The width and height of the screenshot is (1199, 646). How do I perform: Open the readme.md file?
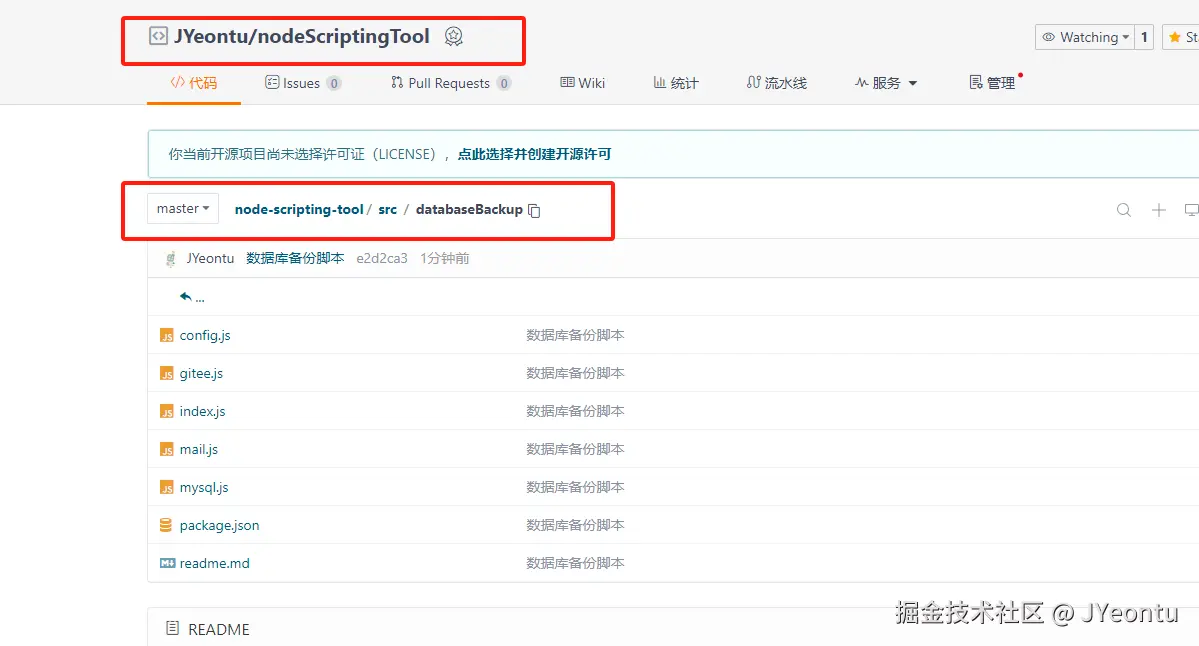click(215, 563)
